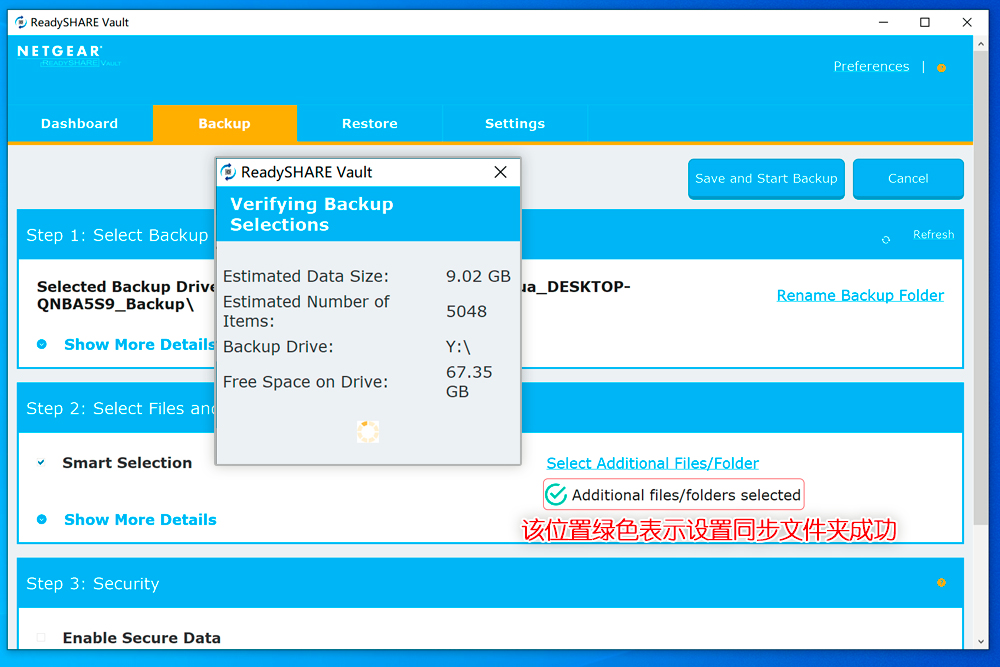Click the Cancel button

coord(908,179)
